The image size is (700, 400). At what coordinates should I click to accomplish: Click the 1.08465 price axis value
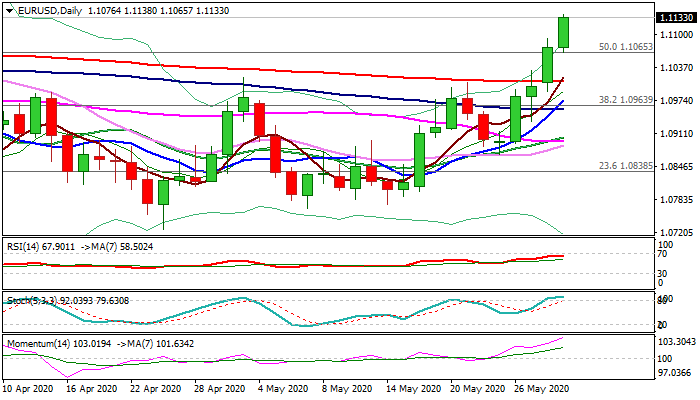click(677, 167)
